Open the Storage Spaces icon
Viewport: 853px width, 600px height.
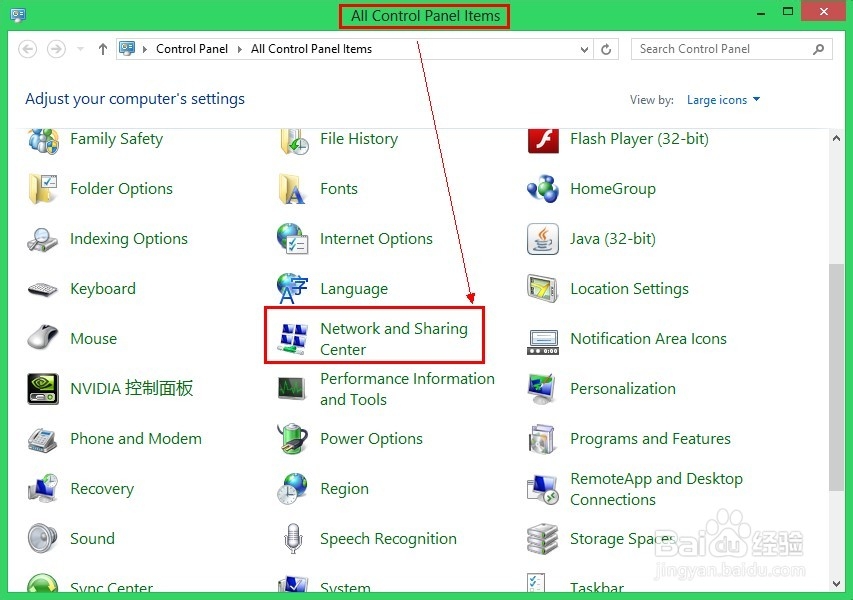click(x=543, y=539)
